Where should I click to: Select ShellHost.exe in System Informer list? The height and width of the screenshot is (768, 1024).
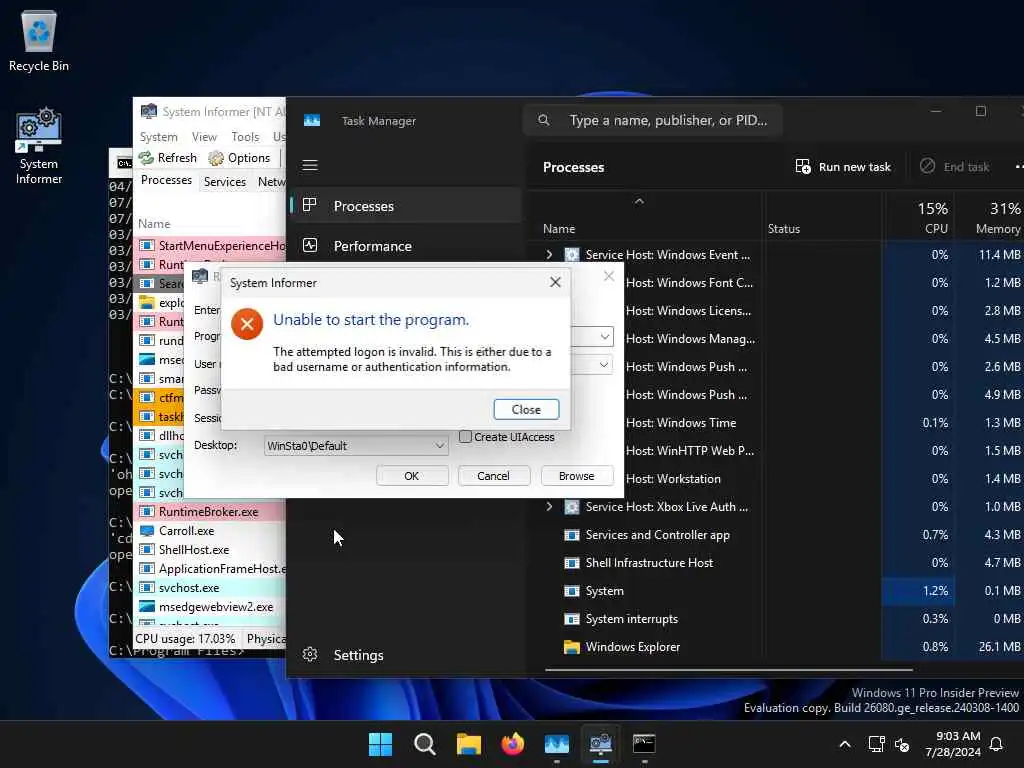click(x=210, y=550)
